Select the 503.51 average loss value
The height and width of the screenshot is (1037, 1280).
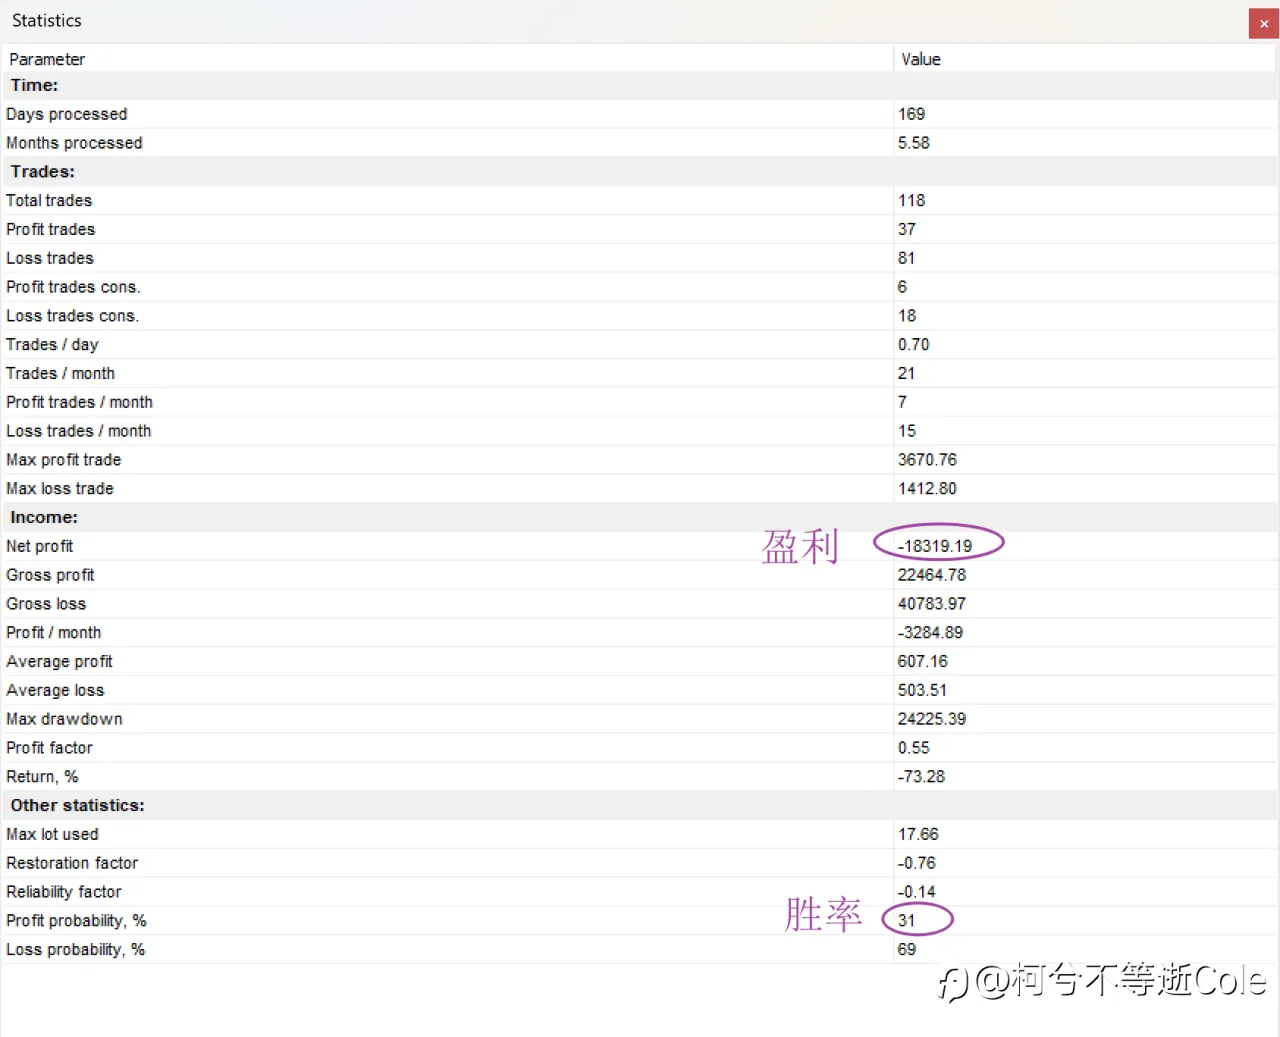click(922, 691)
